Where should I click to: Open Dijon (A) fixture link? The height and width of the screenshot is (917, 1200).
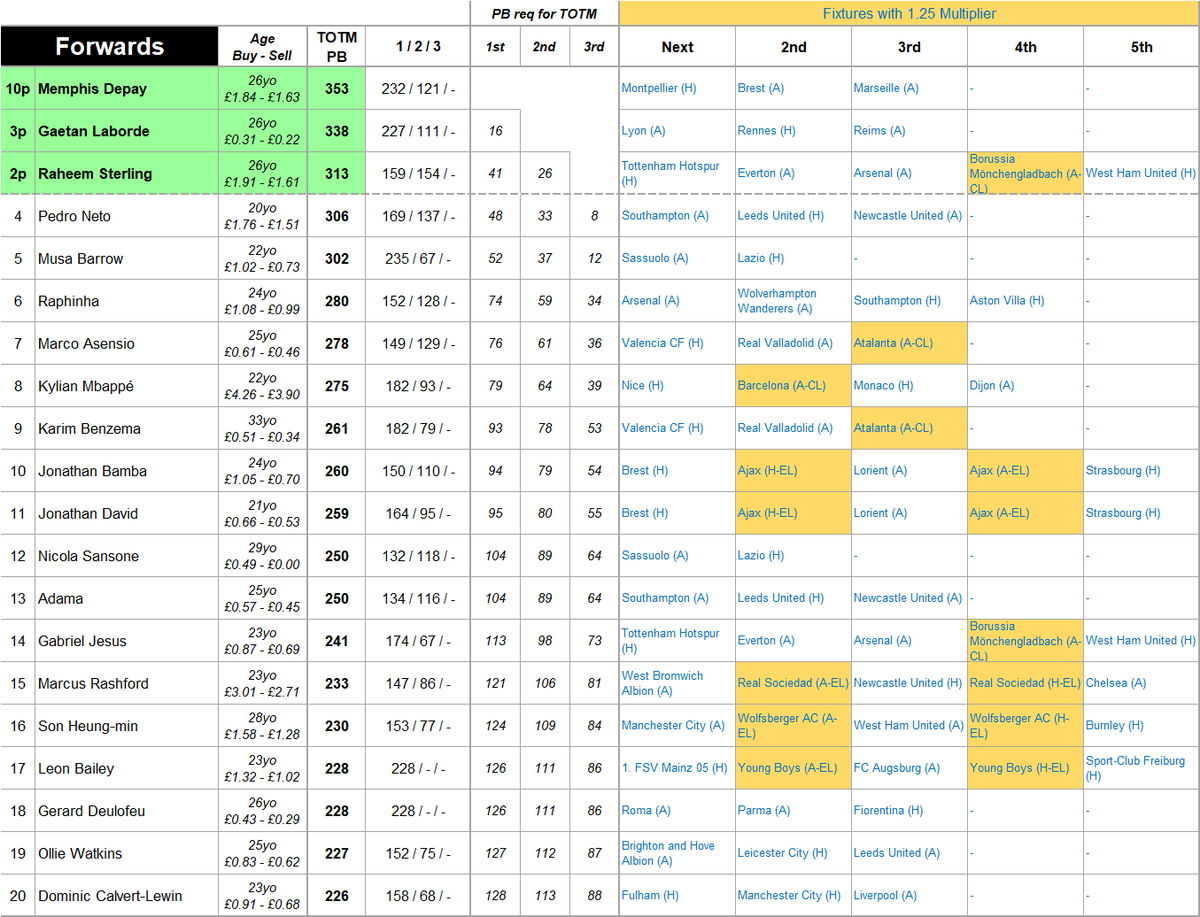pyautogui.click(x=992, y=386)
